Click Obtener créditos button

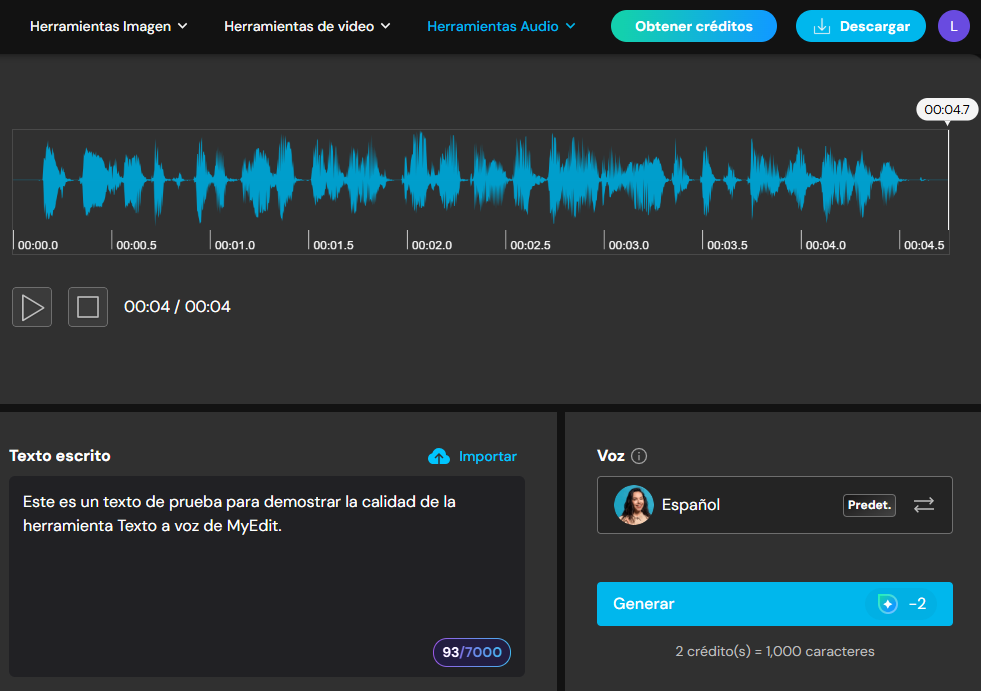pos(694,26)
